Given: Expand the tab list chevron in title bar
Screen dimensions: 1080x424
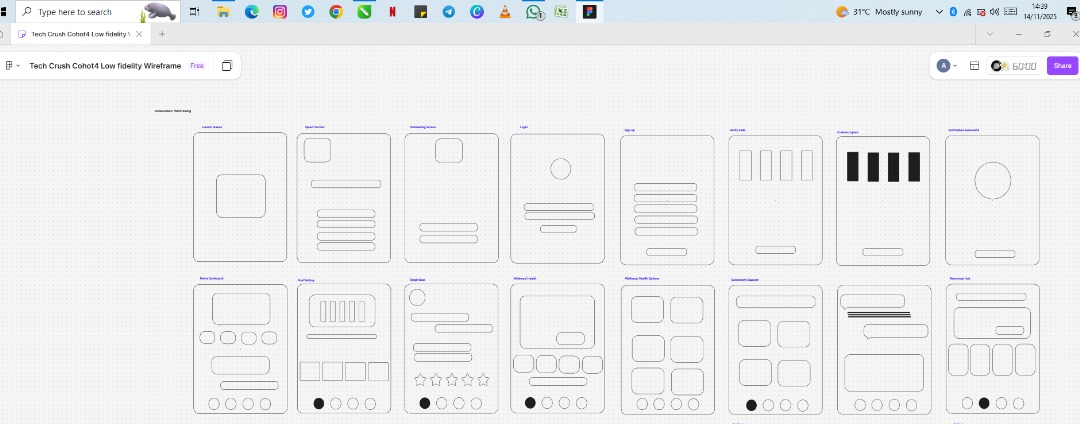Looking at the screenshot, I should [x=990, y=34].
